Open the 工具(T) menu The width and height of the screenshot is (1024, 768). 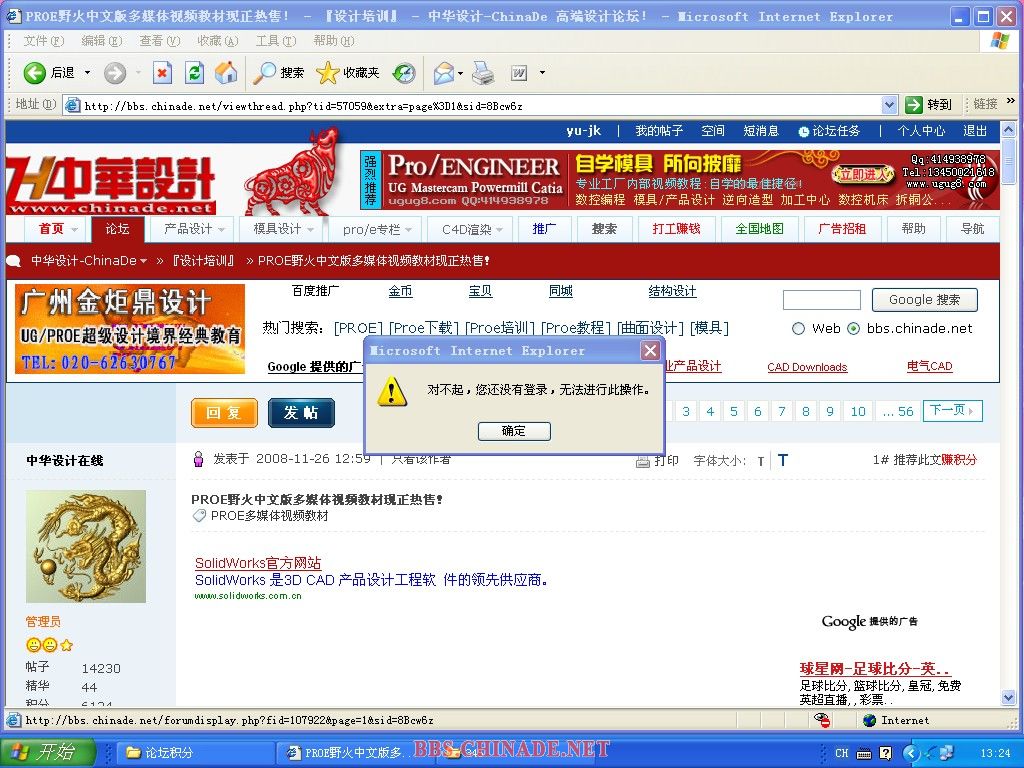point(275,40)
